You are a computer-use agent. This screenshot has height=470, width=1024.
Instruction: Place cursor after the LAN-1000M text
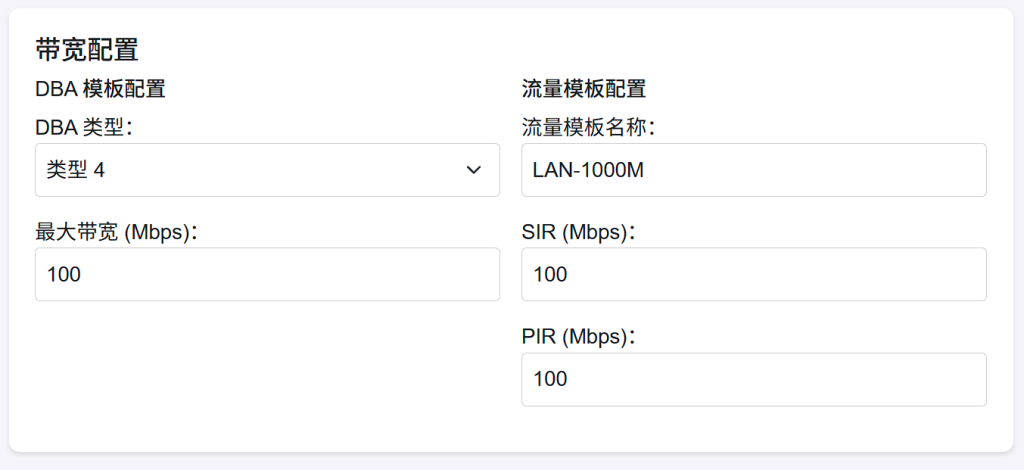pos(645,170)
